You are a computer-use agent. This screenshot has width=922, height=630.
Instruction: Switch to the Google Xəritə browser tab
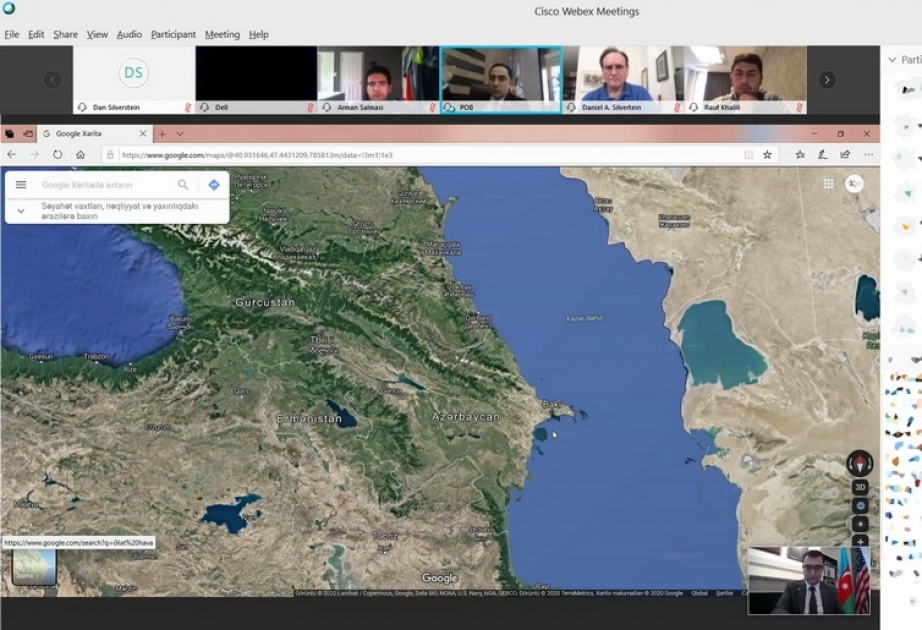(94, 134)
